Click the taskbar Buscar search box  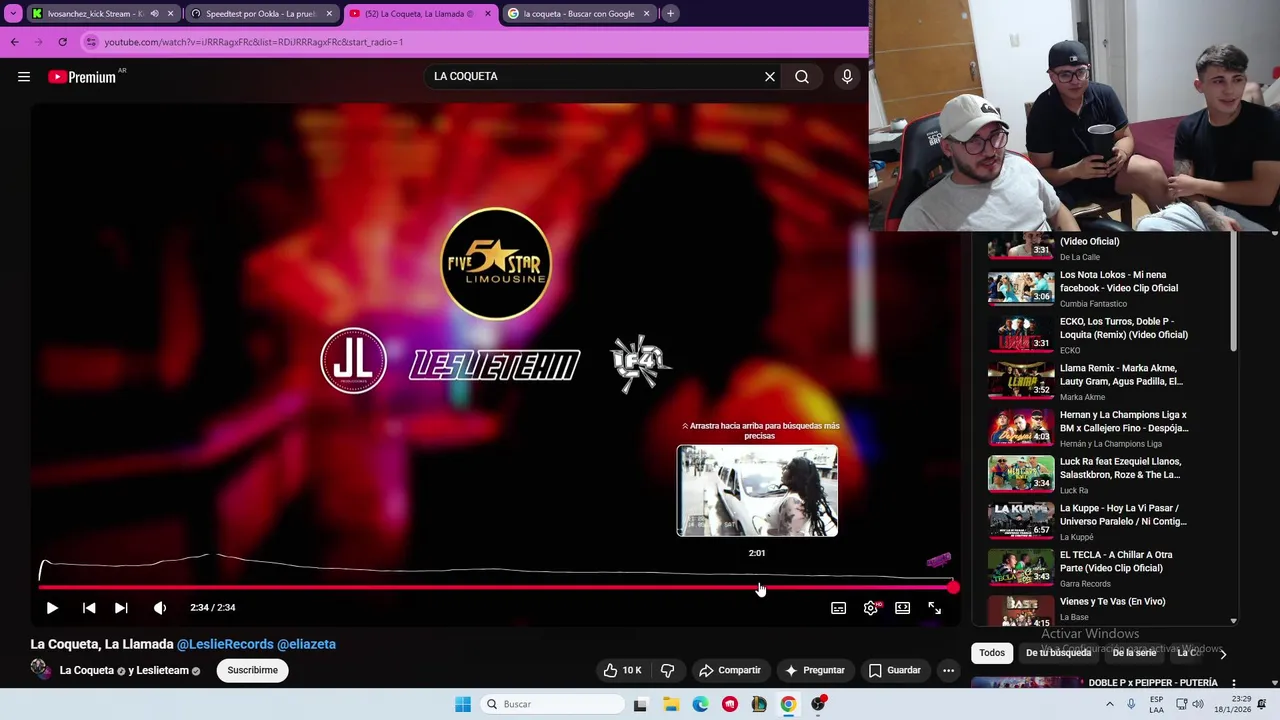coord(553,704)
